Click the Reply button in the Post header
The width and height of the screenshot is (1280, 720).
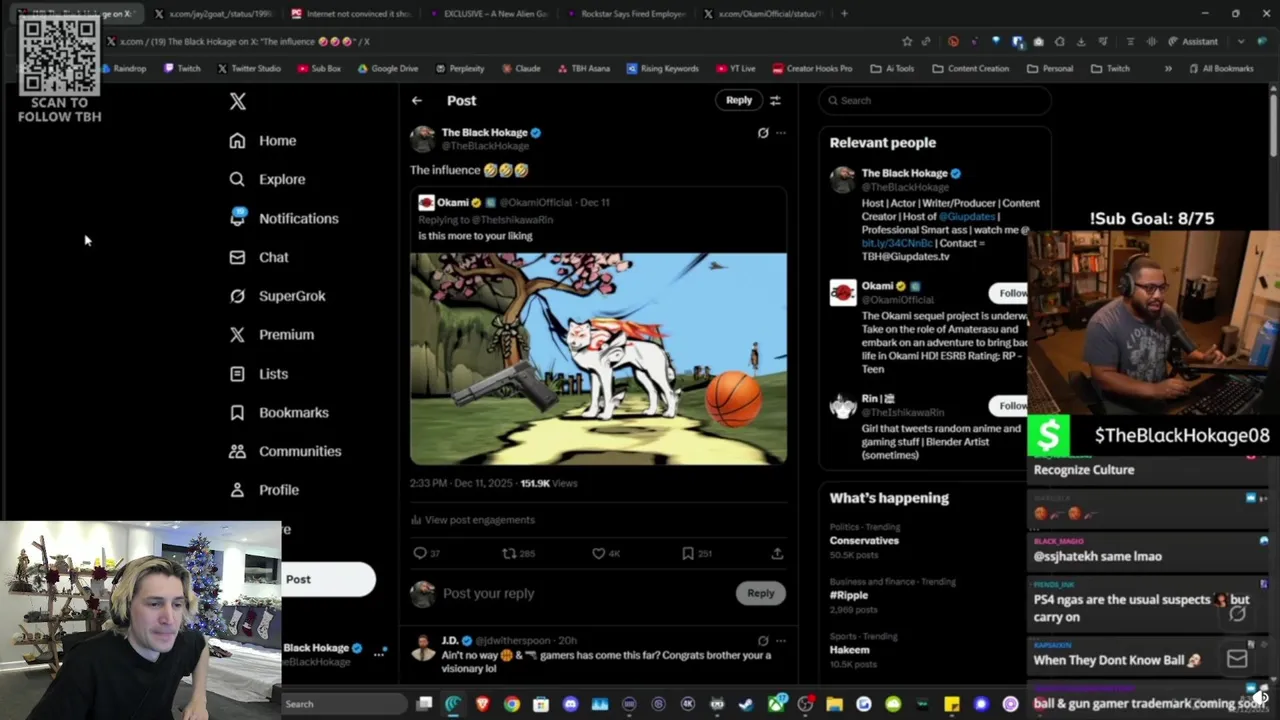(739, 100)
